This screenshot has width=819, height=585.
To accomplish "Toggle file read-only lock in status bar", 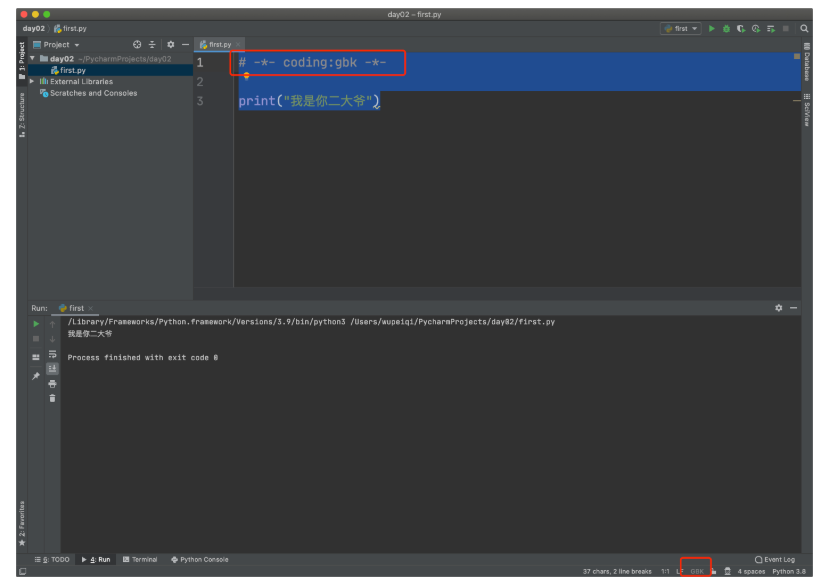I will coord(713,571).
